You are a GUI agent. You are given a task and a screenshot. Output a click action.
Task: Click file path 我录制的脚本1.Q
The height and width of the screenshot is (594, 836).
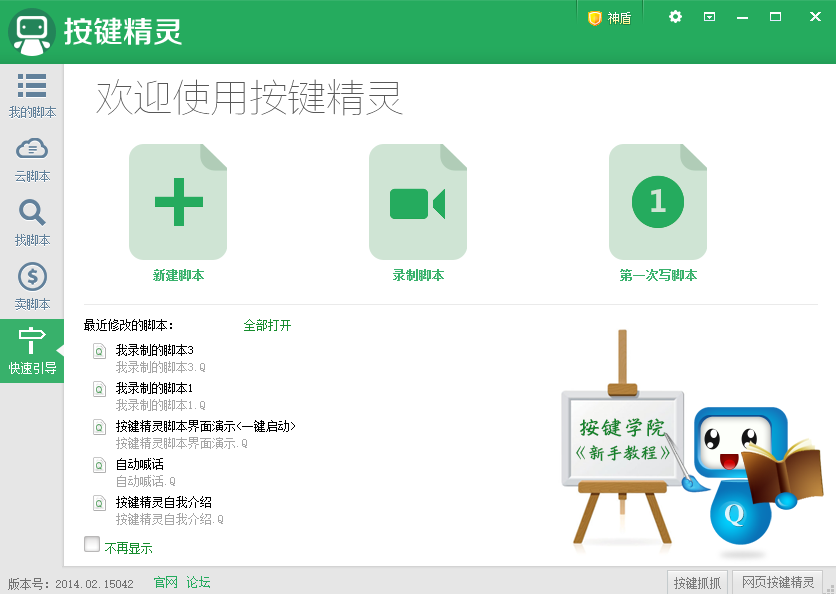(160, 405)
